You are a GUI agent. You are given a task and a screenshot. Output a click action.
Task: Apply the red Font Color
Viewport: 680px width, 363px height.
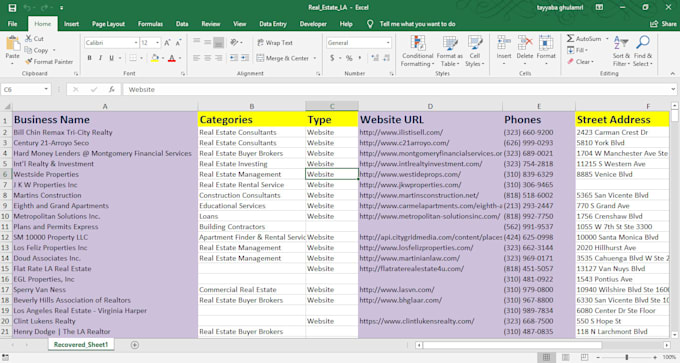[x=172, y=58]
